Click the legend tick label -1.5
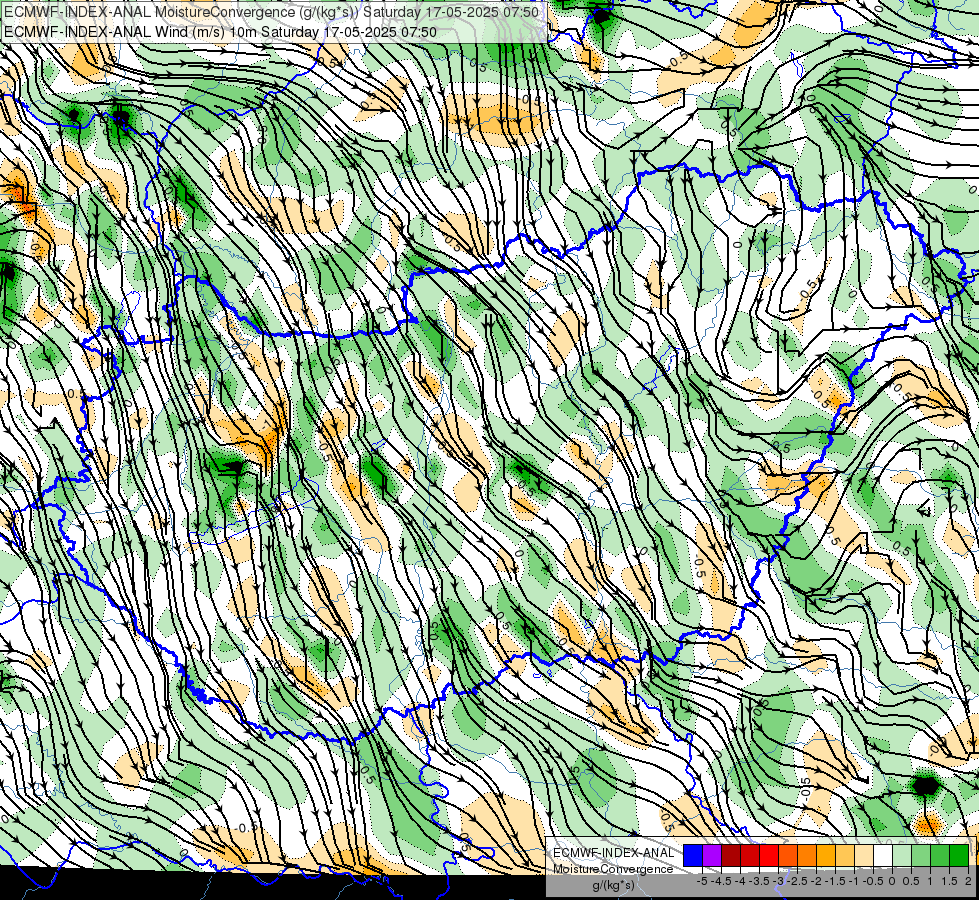The height and width of the screenshot is (900, 979). click(x=835, y=881)
